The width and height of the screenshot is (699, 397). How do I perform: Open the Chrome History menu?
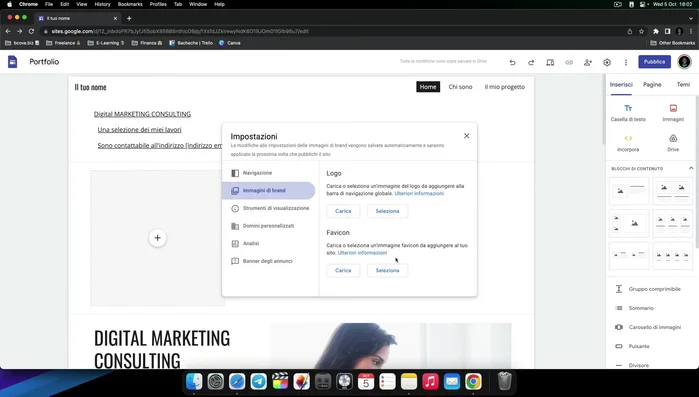coord(102,4)
